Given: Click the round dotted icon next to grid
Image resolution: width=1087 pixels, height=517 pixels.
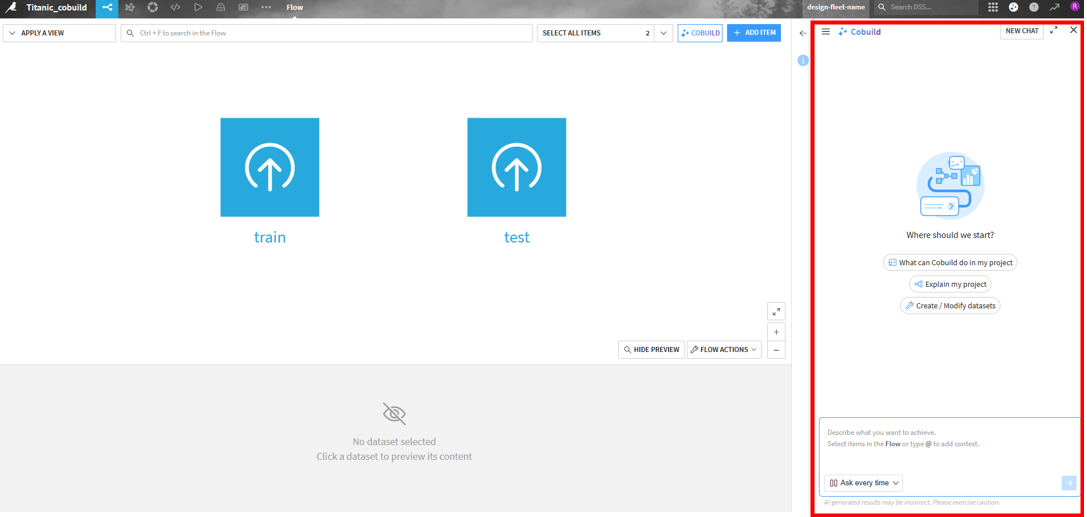Looking at the screenshot, I should [1014, 8].
